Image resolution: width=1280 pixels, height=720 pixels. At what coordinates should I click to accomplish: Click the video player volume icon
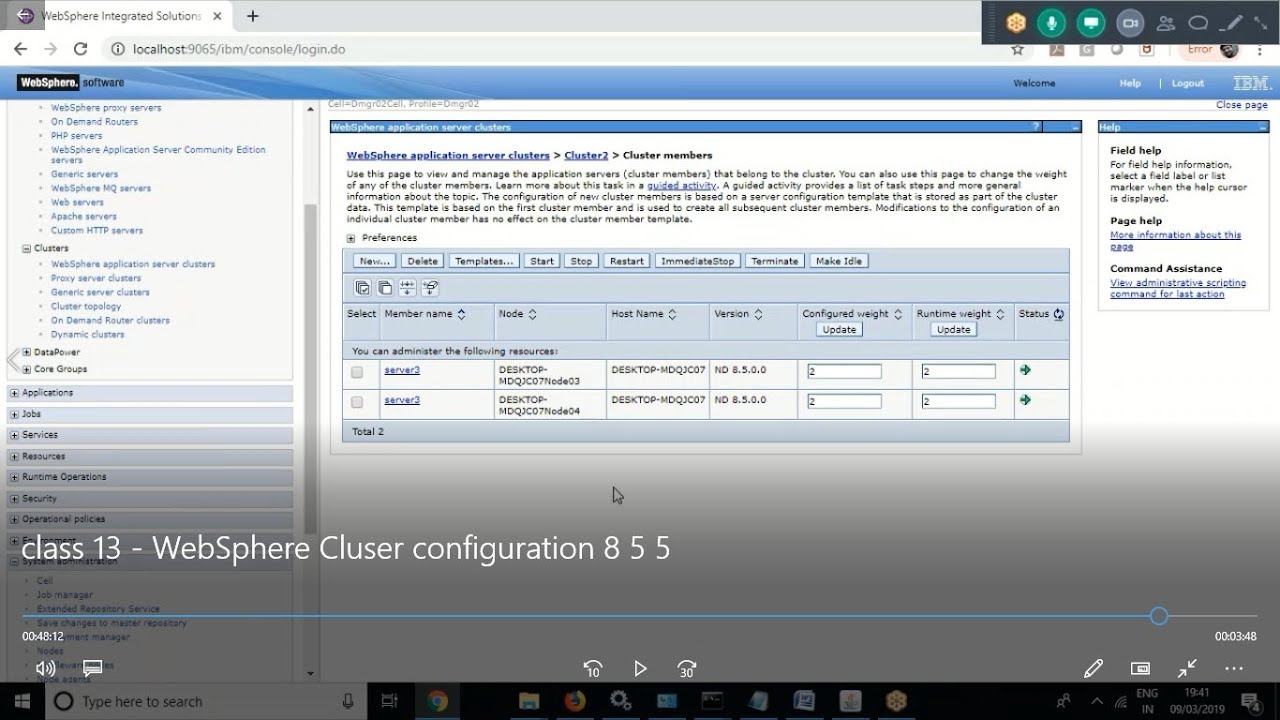point(45,668)
